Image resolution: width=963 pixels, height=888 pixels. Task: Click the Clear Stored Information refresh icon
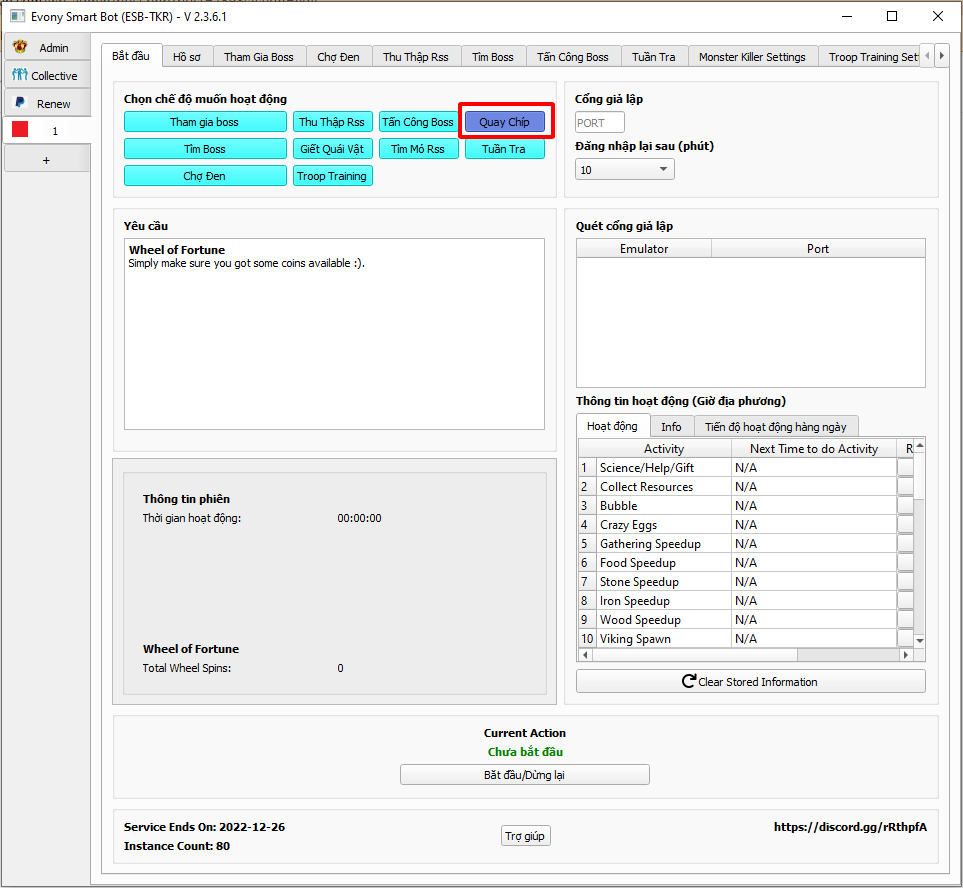(x=688, y=682)
